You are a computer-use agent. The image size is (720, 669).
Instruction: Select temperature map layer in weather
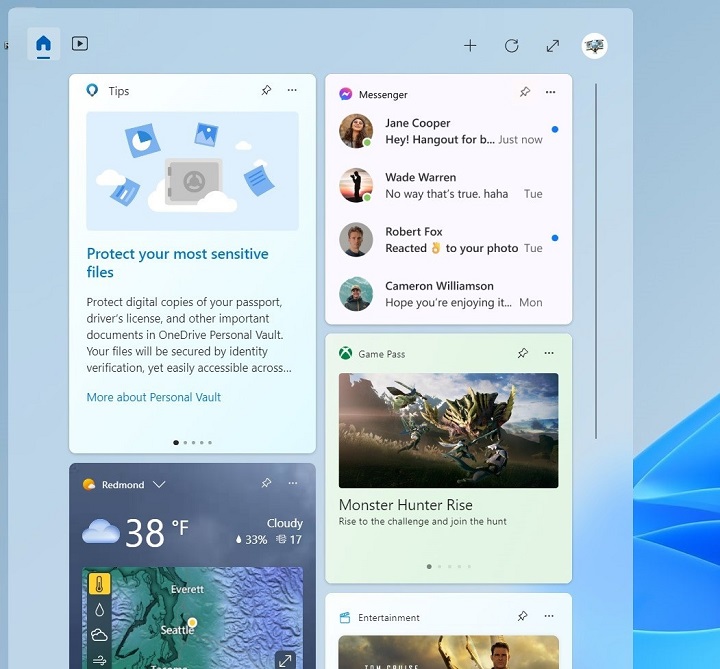[99, 584]
